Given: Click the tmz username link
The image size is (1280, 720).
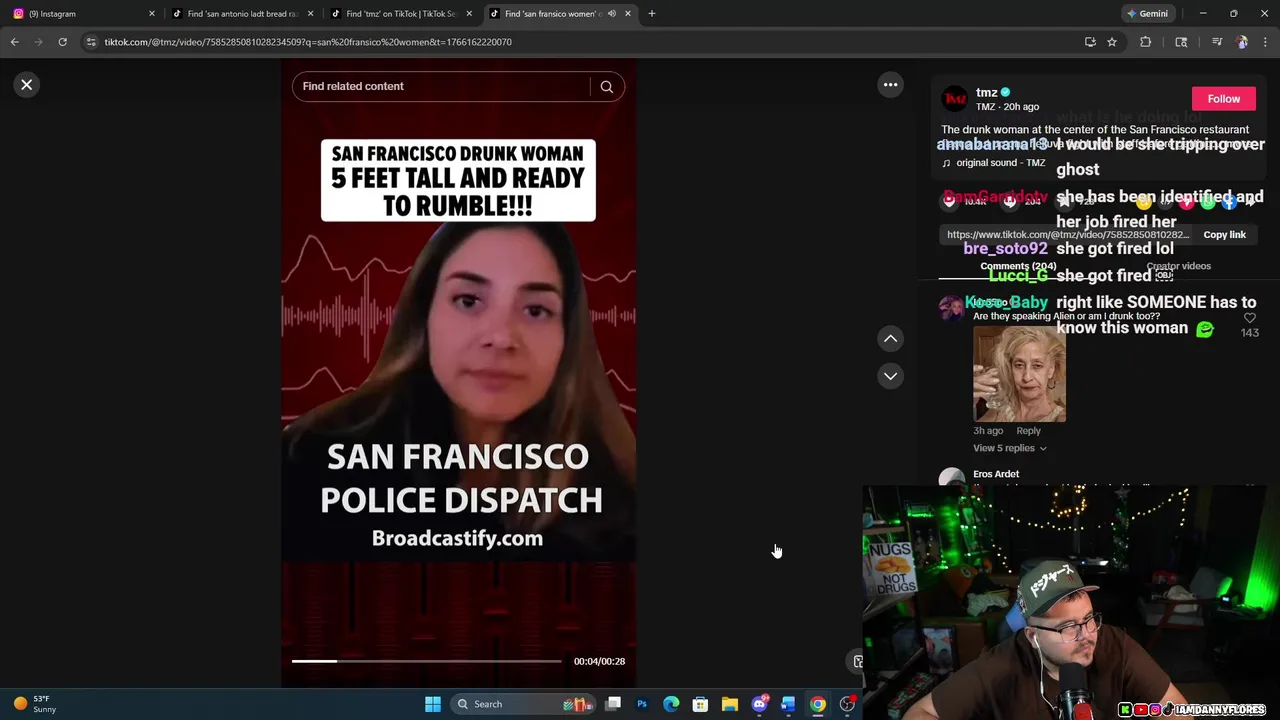Looking at the screenshot, I should coord(987,92).
